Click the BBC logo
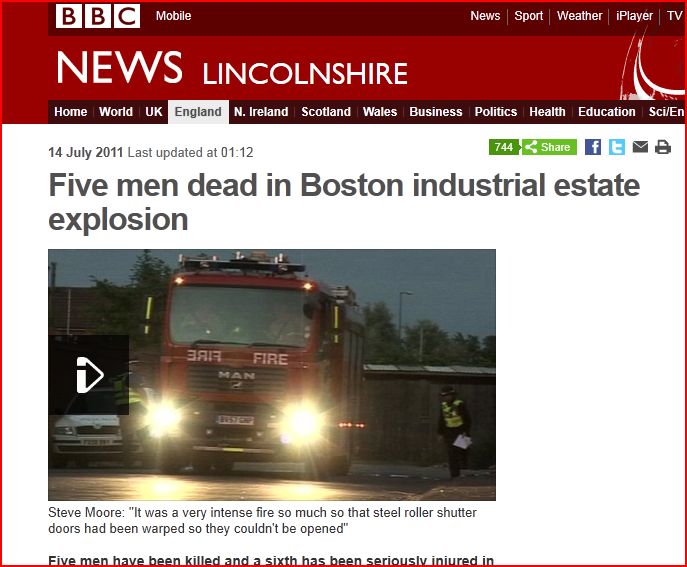This screenshot has height=567, width=687. point(98,16)
